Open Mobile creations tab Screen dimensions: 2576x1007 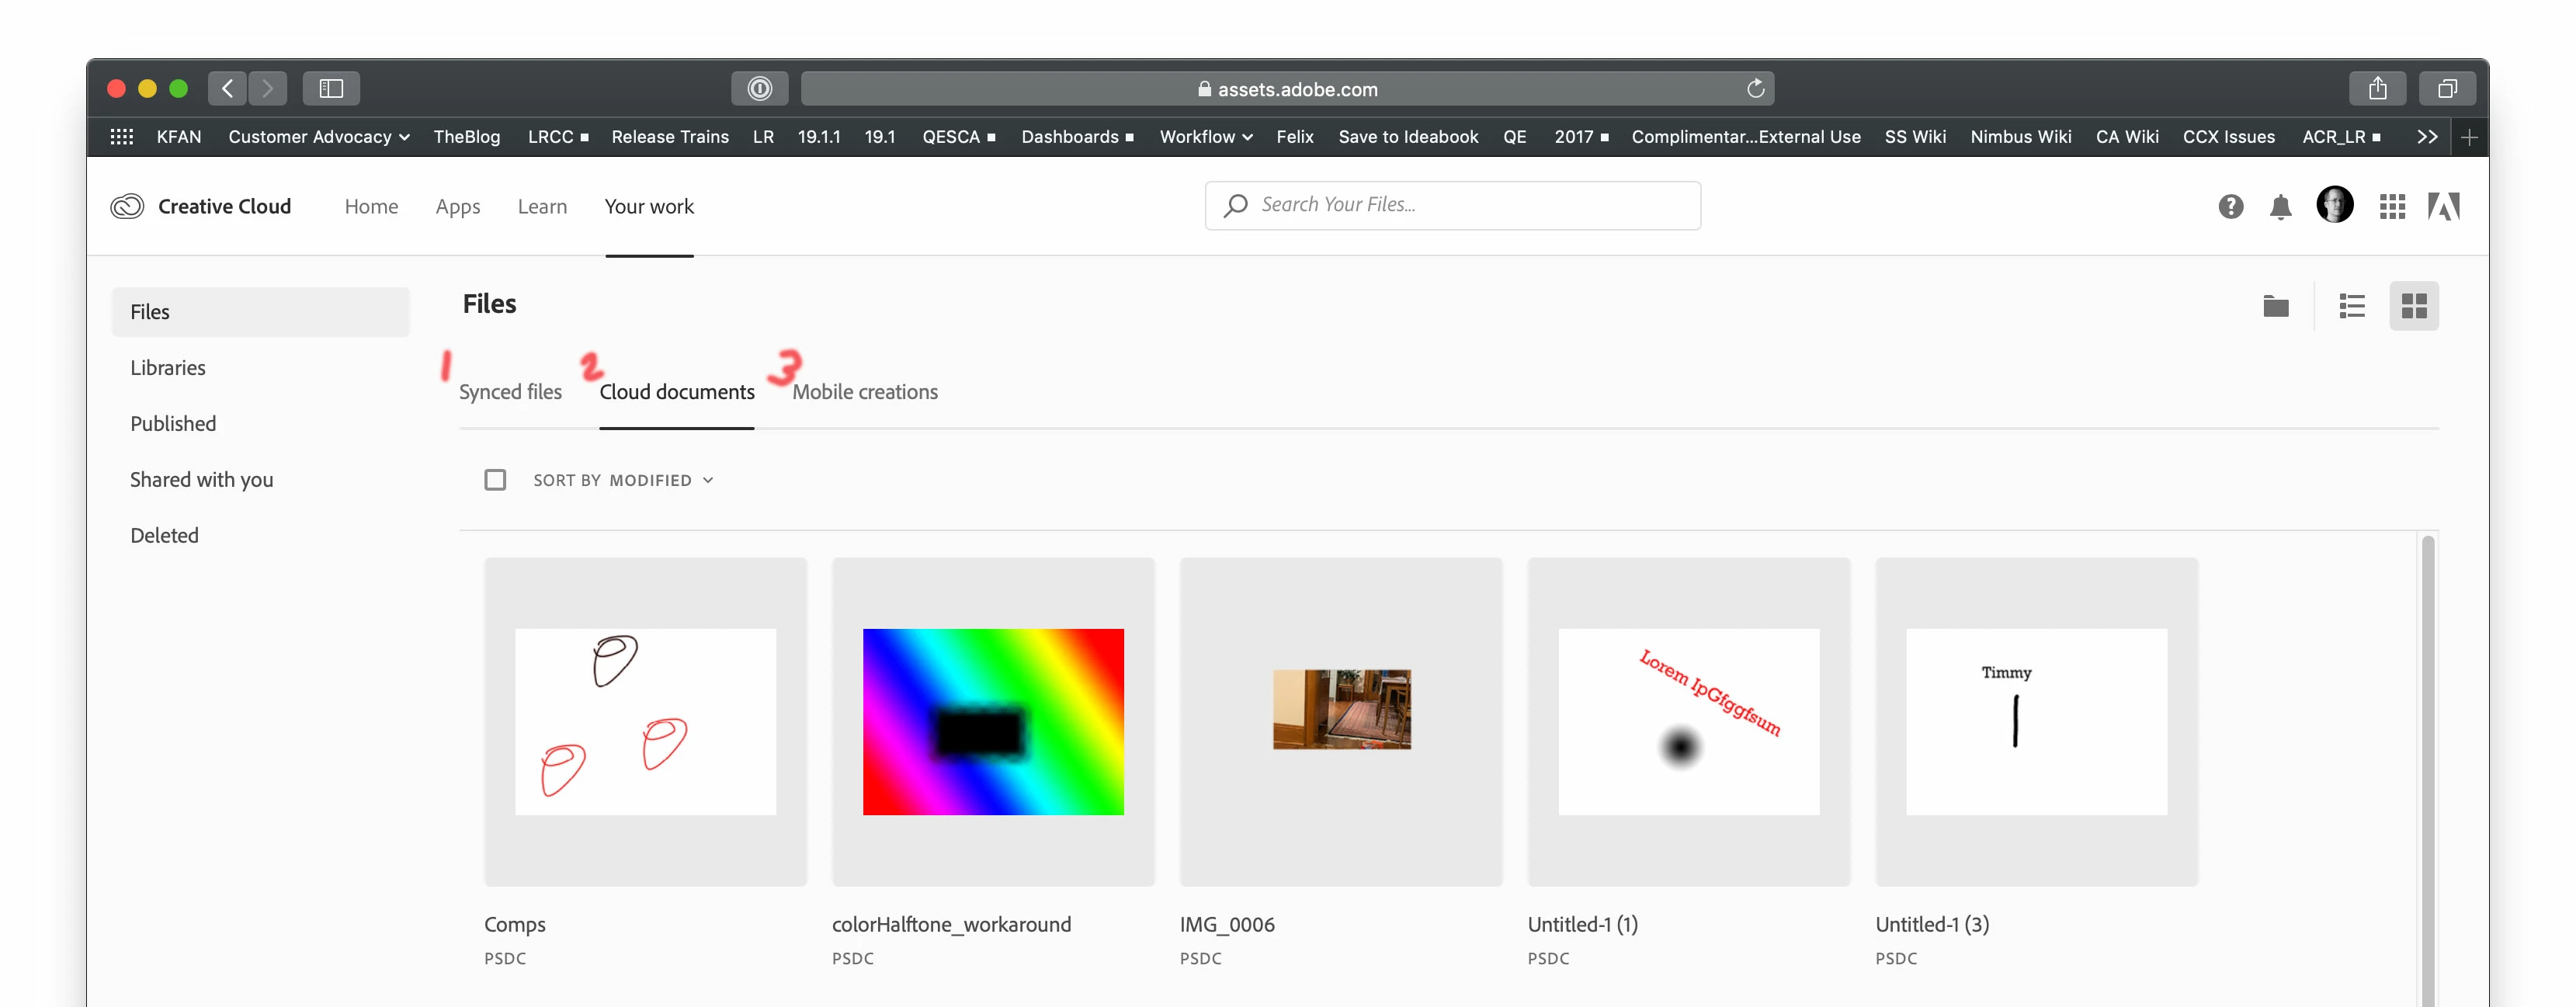[864, 392]
